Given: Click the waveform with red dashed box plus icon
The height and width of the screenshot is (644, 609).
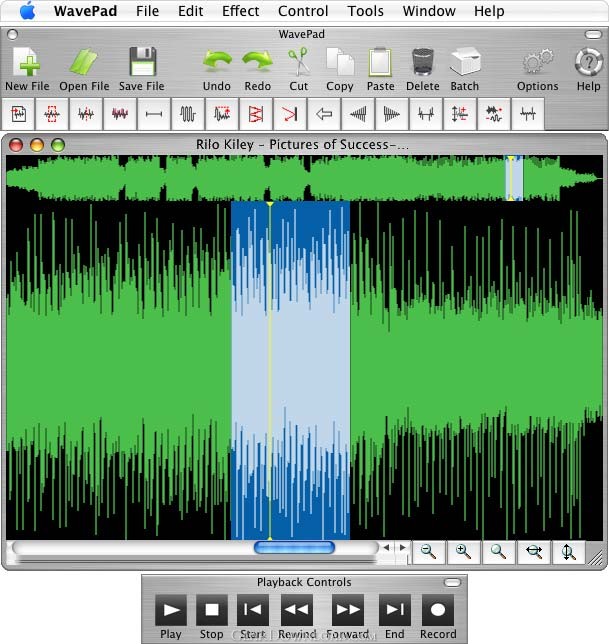Looking at the screenshot, I should tap(222, 114).
